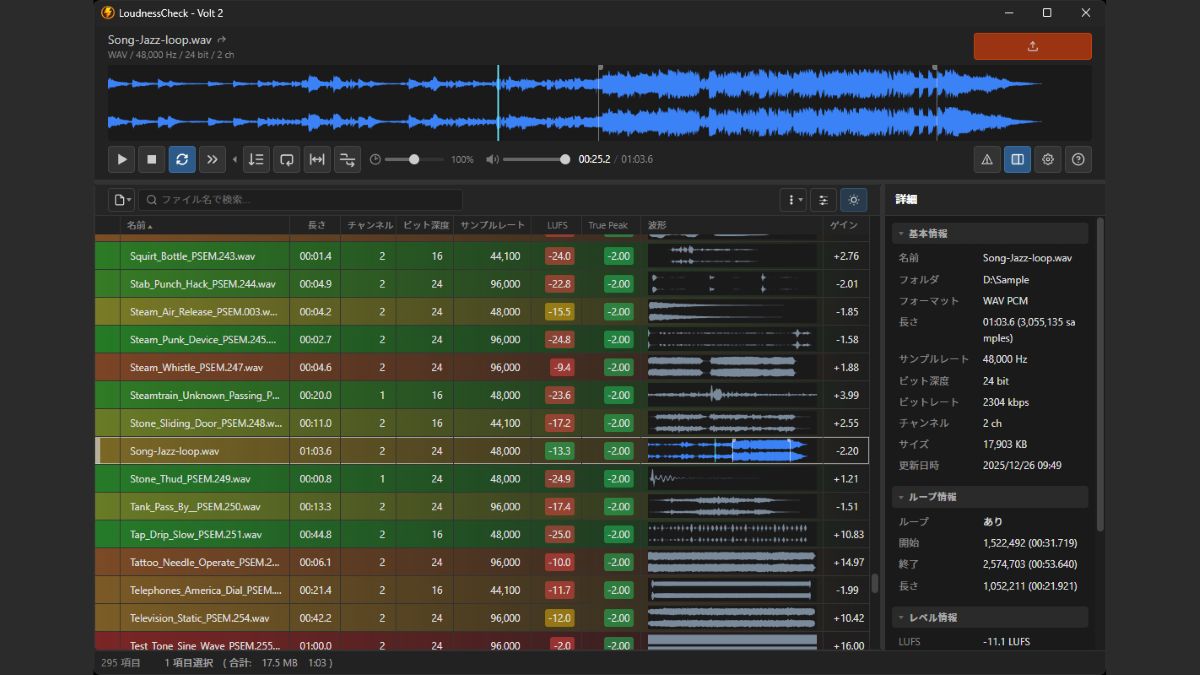Click the fast-forward double arrow button

coord(212,159)
